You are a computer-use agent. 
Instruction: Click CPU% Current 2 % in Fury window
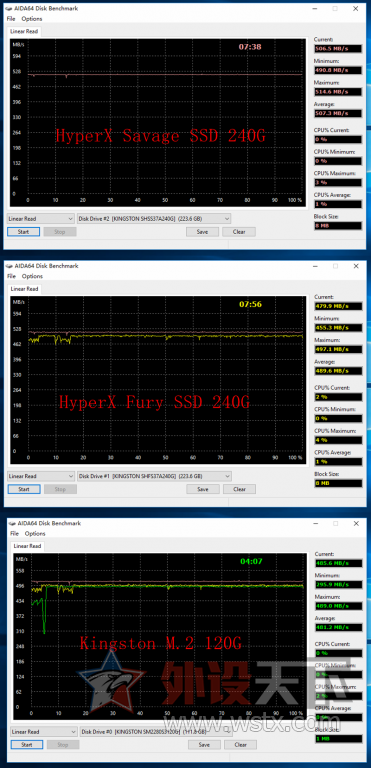[x=338, y=397]
